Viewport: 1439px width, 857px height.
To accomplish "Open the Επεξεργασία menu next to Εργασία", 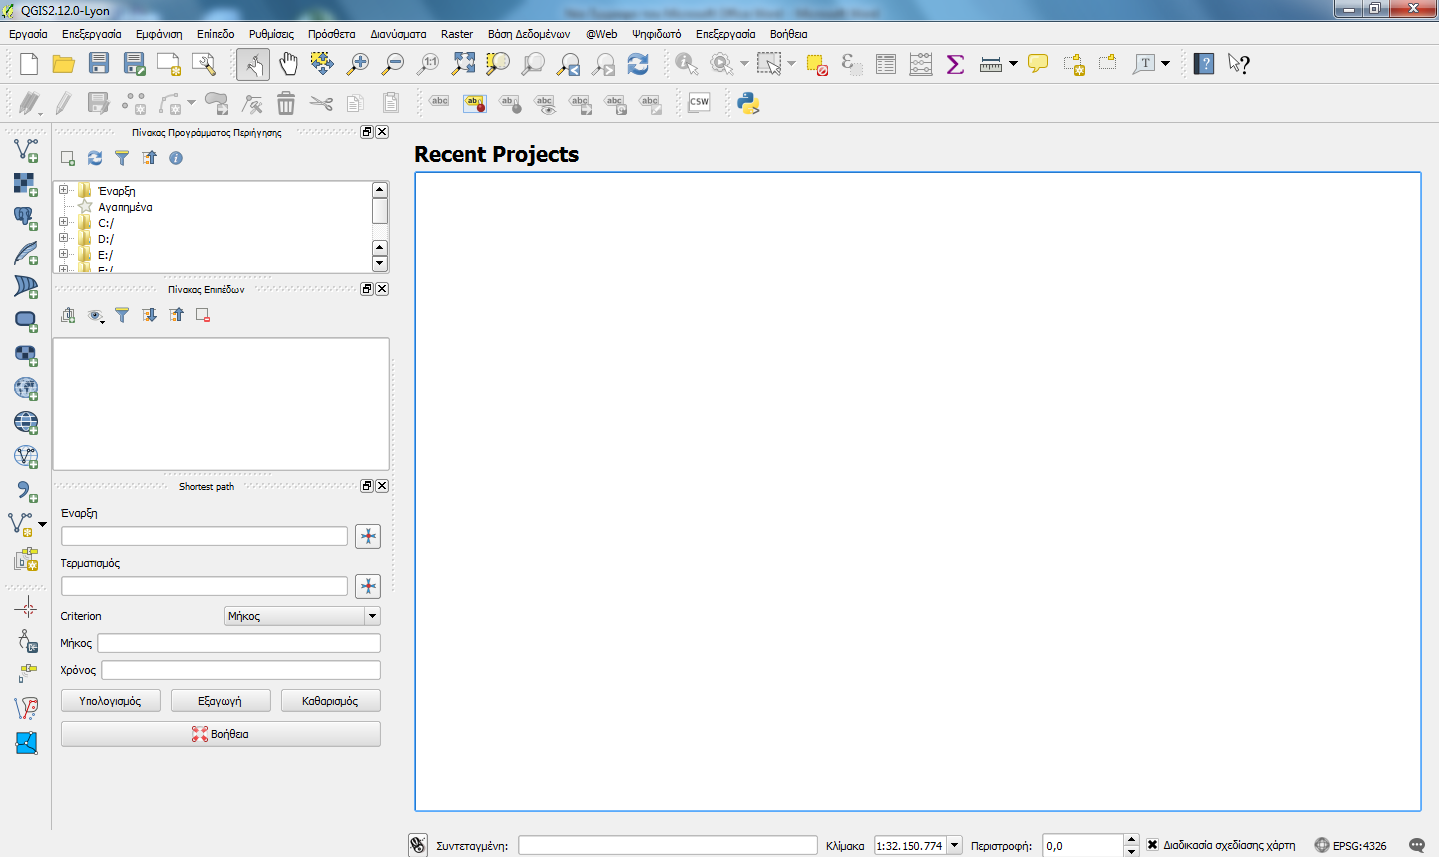I will tap(92, 34).
